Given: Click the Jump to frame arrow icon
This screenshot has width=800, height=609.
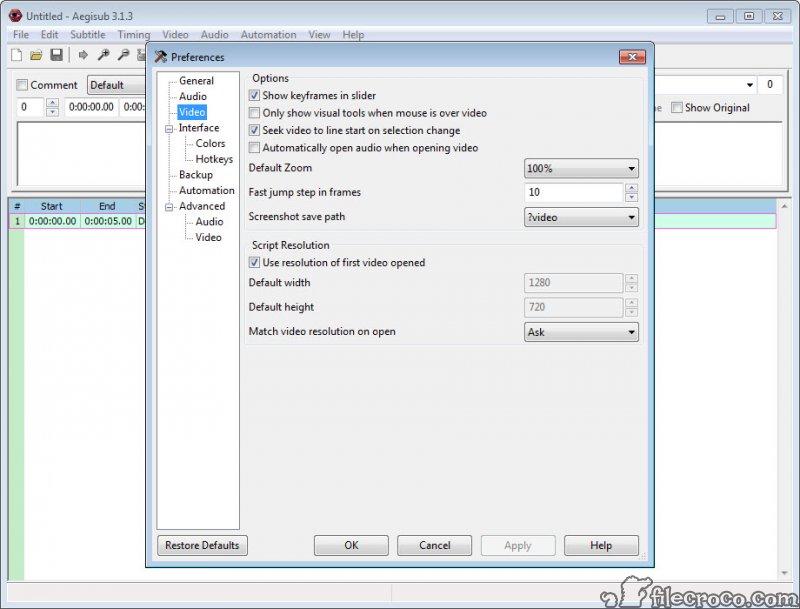Looking at the screenshot, I should pos(83,55).
